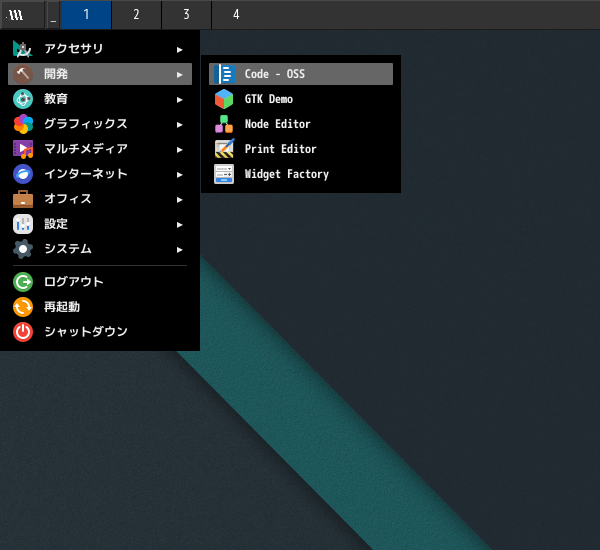Open GTK Demo application icon
This screenshot has width=600, height=550.
[224, 99]
